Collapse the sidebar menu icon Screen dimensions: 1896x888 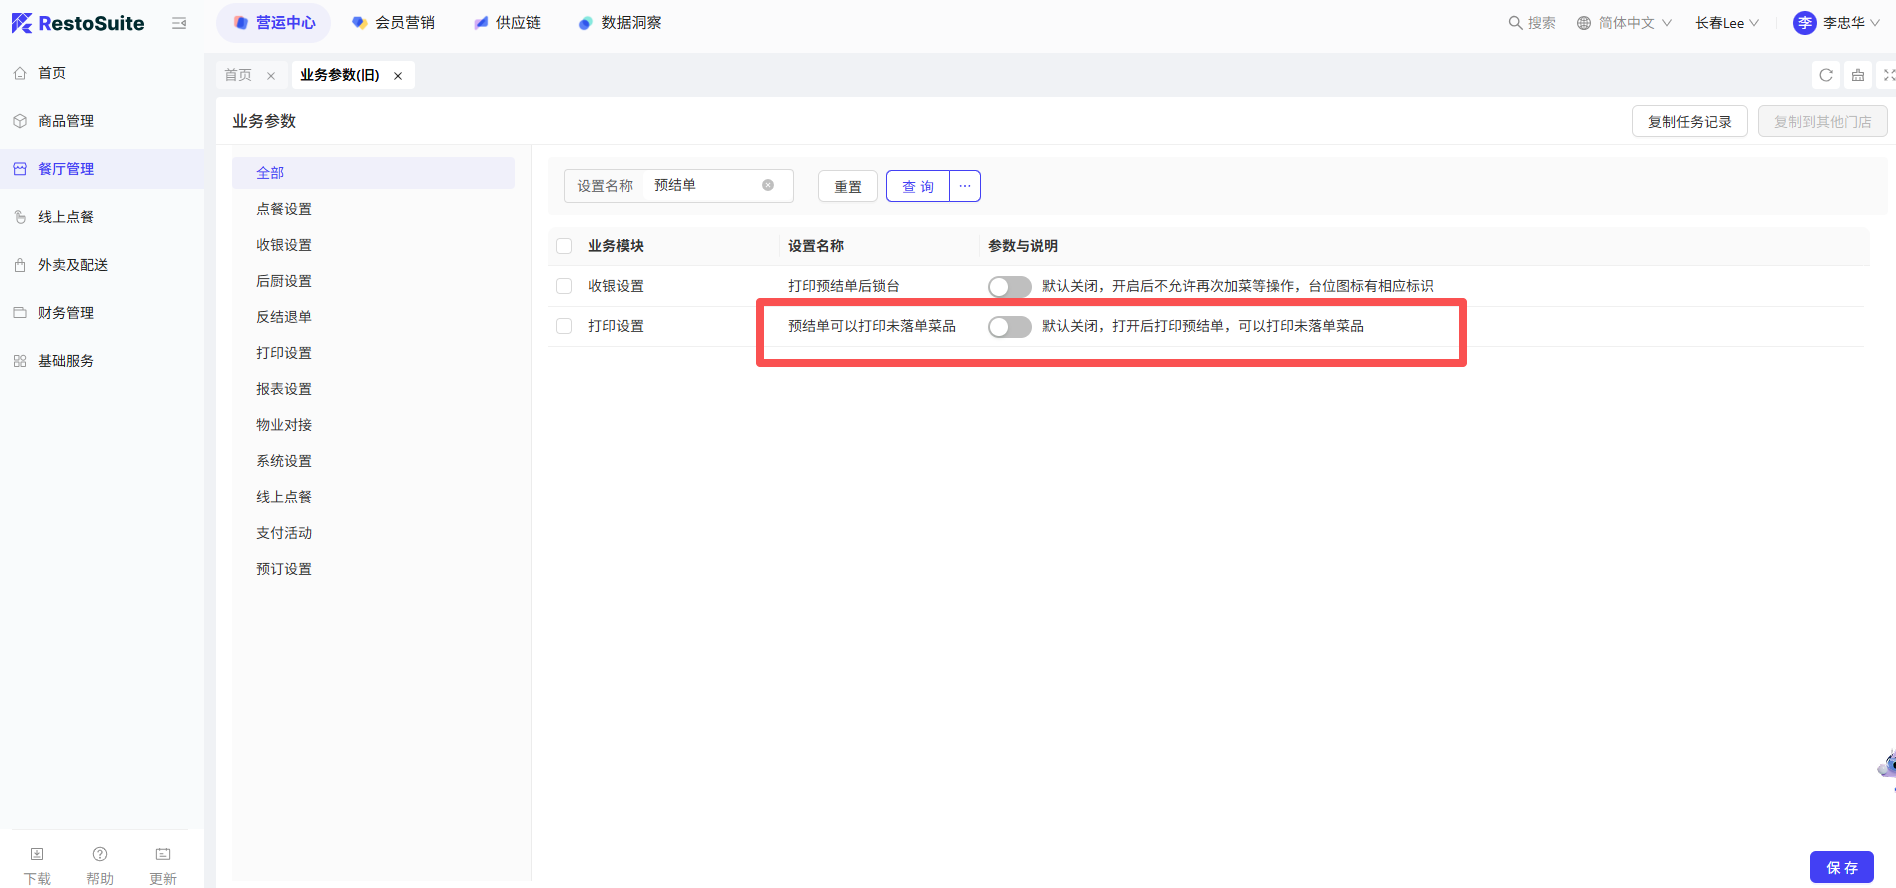[x=179, y=23]
